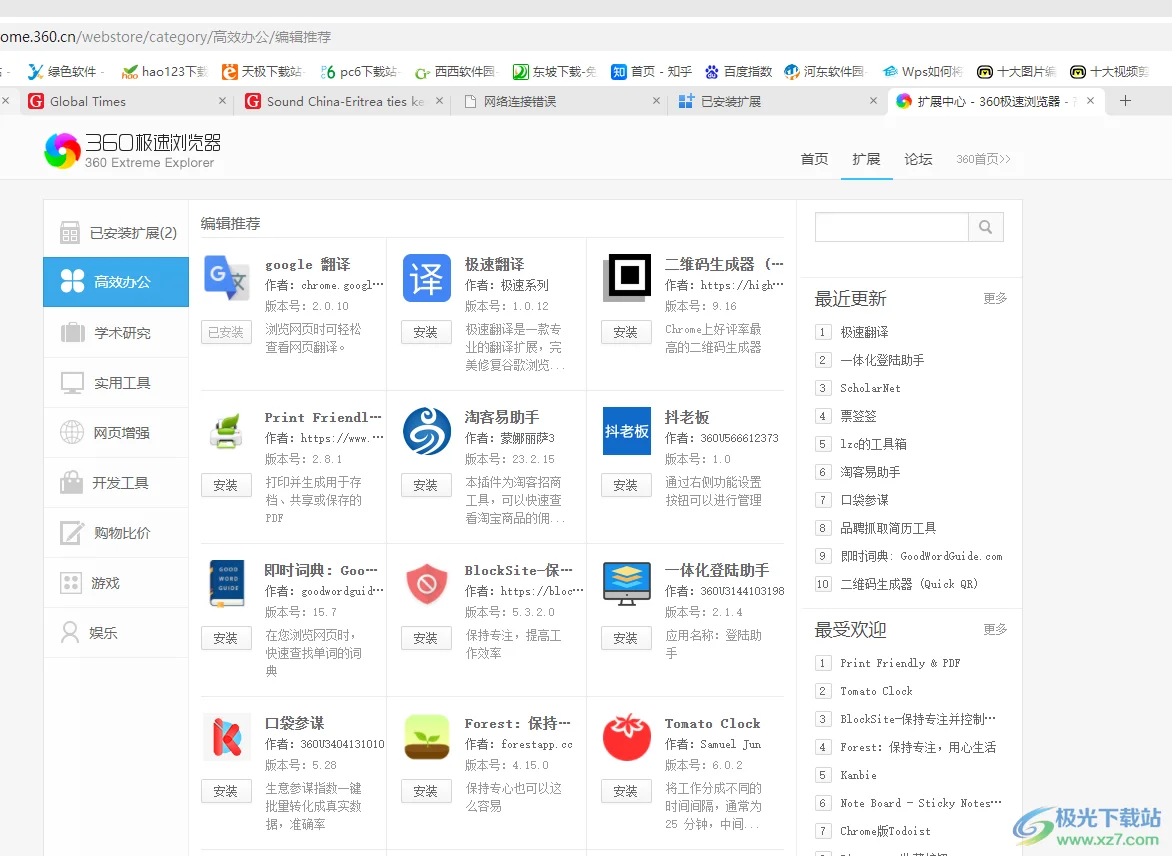Select the 游戏 category
Viewport: 1172px width, 856px height.
[116, 583]
